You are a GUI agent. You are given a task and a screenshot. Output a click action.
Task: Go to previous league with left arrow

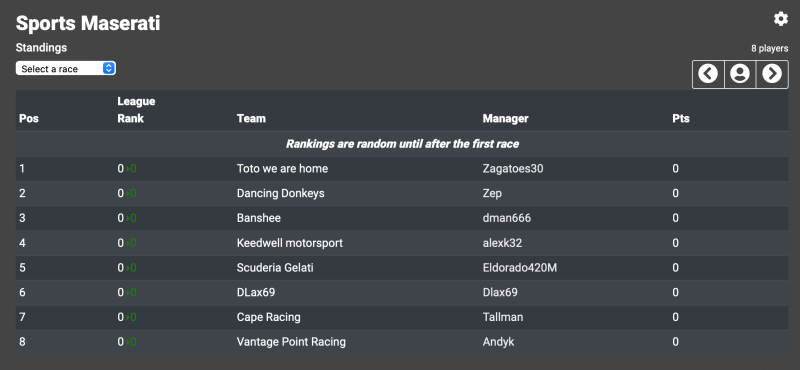pyautogui.click(x=708, y=74)
